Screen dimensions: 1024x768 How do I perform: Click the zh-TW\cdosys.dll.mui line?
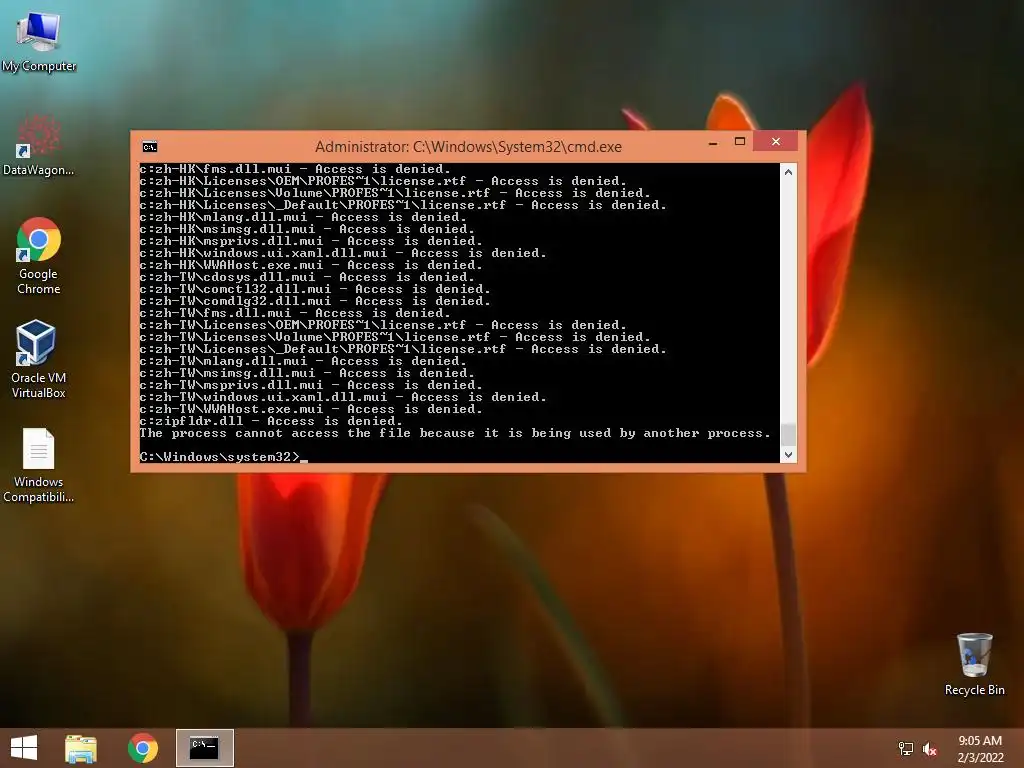(307, 277)
